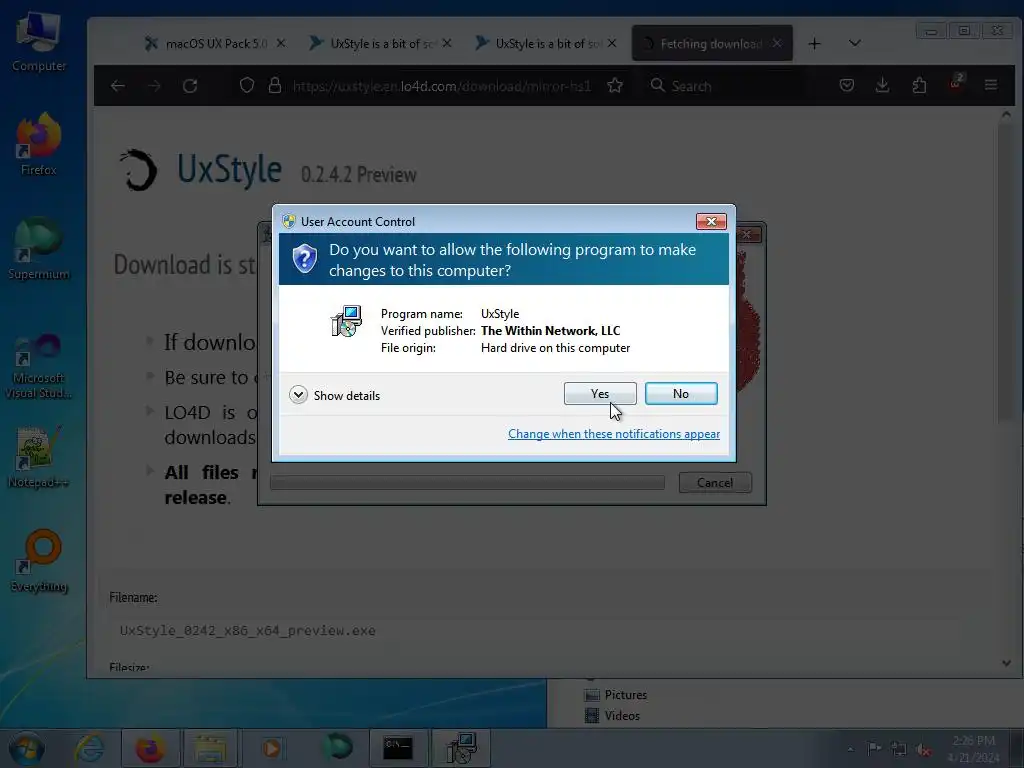Open the extensions puzzle icon
Image resolution: width=1024 pixels, height=768 pixels.
(919, 86)
